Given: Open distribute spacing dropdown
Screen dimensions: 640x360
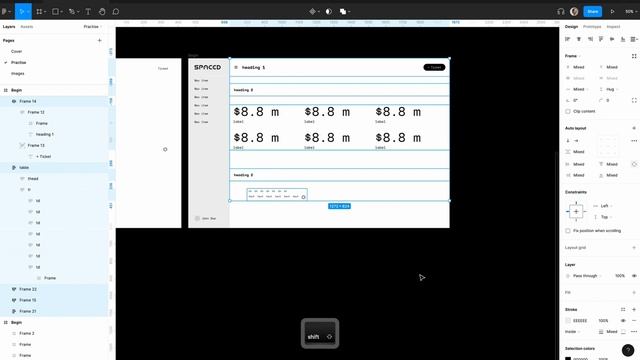Looking at the screenshot, I should pyautogui.click(x=634, y=39).
